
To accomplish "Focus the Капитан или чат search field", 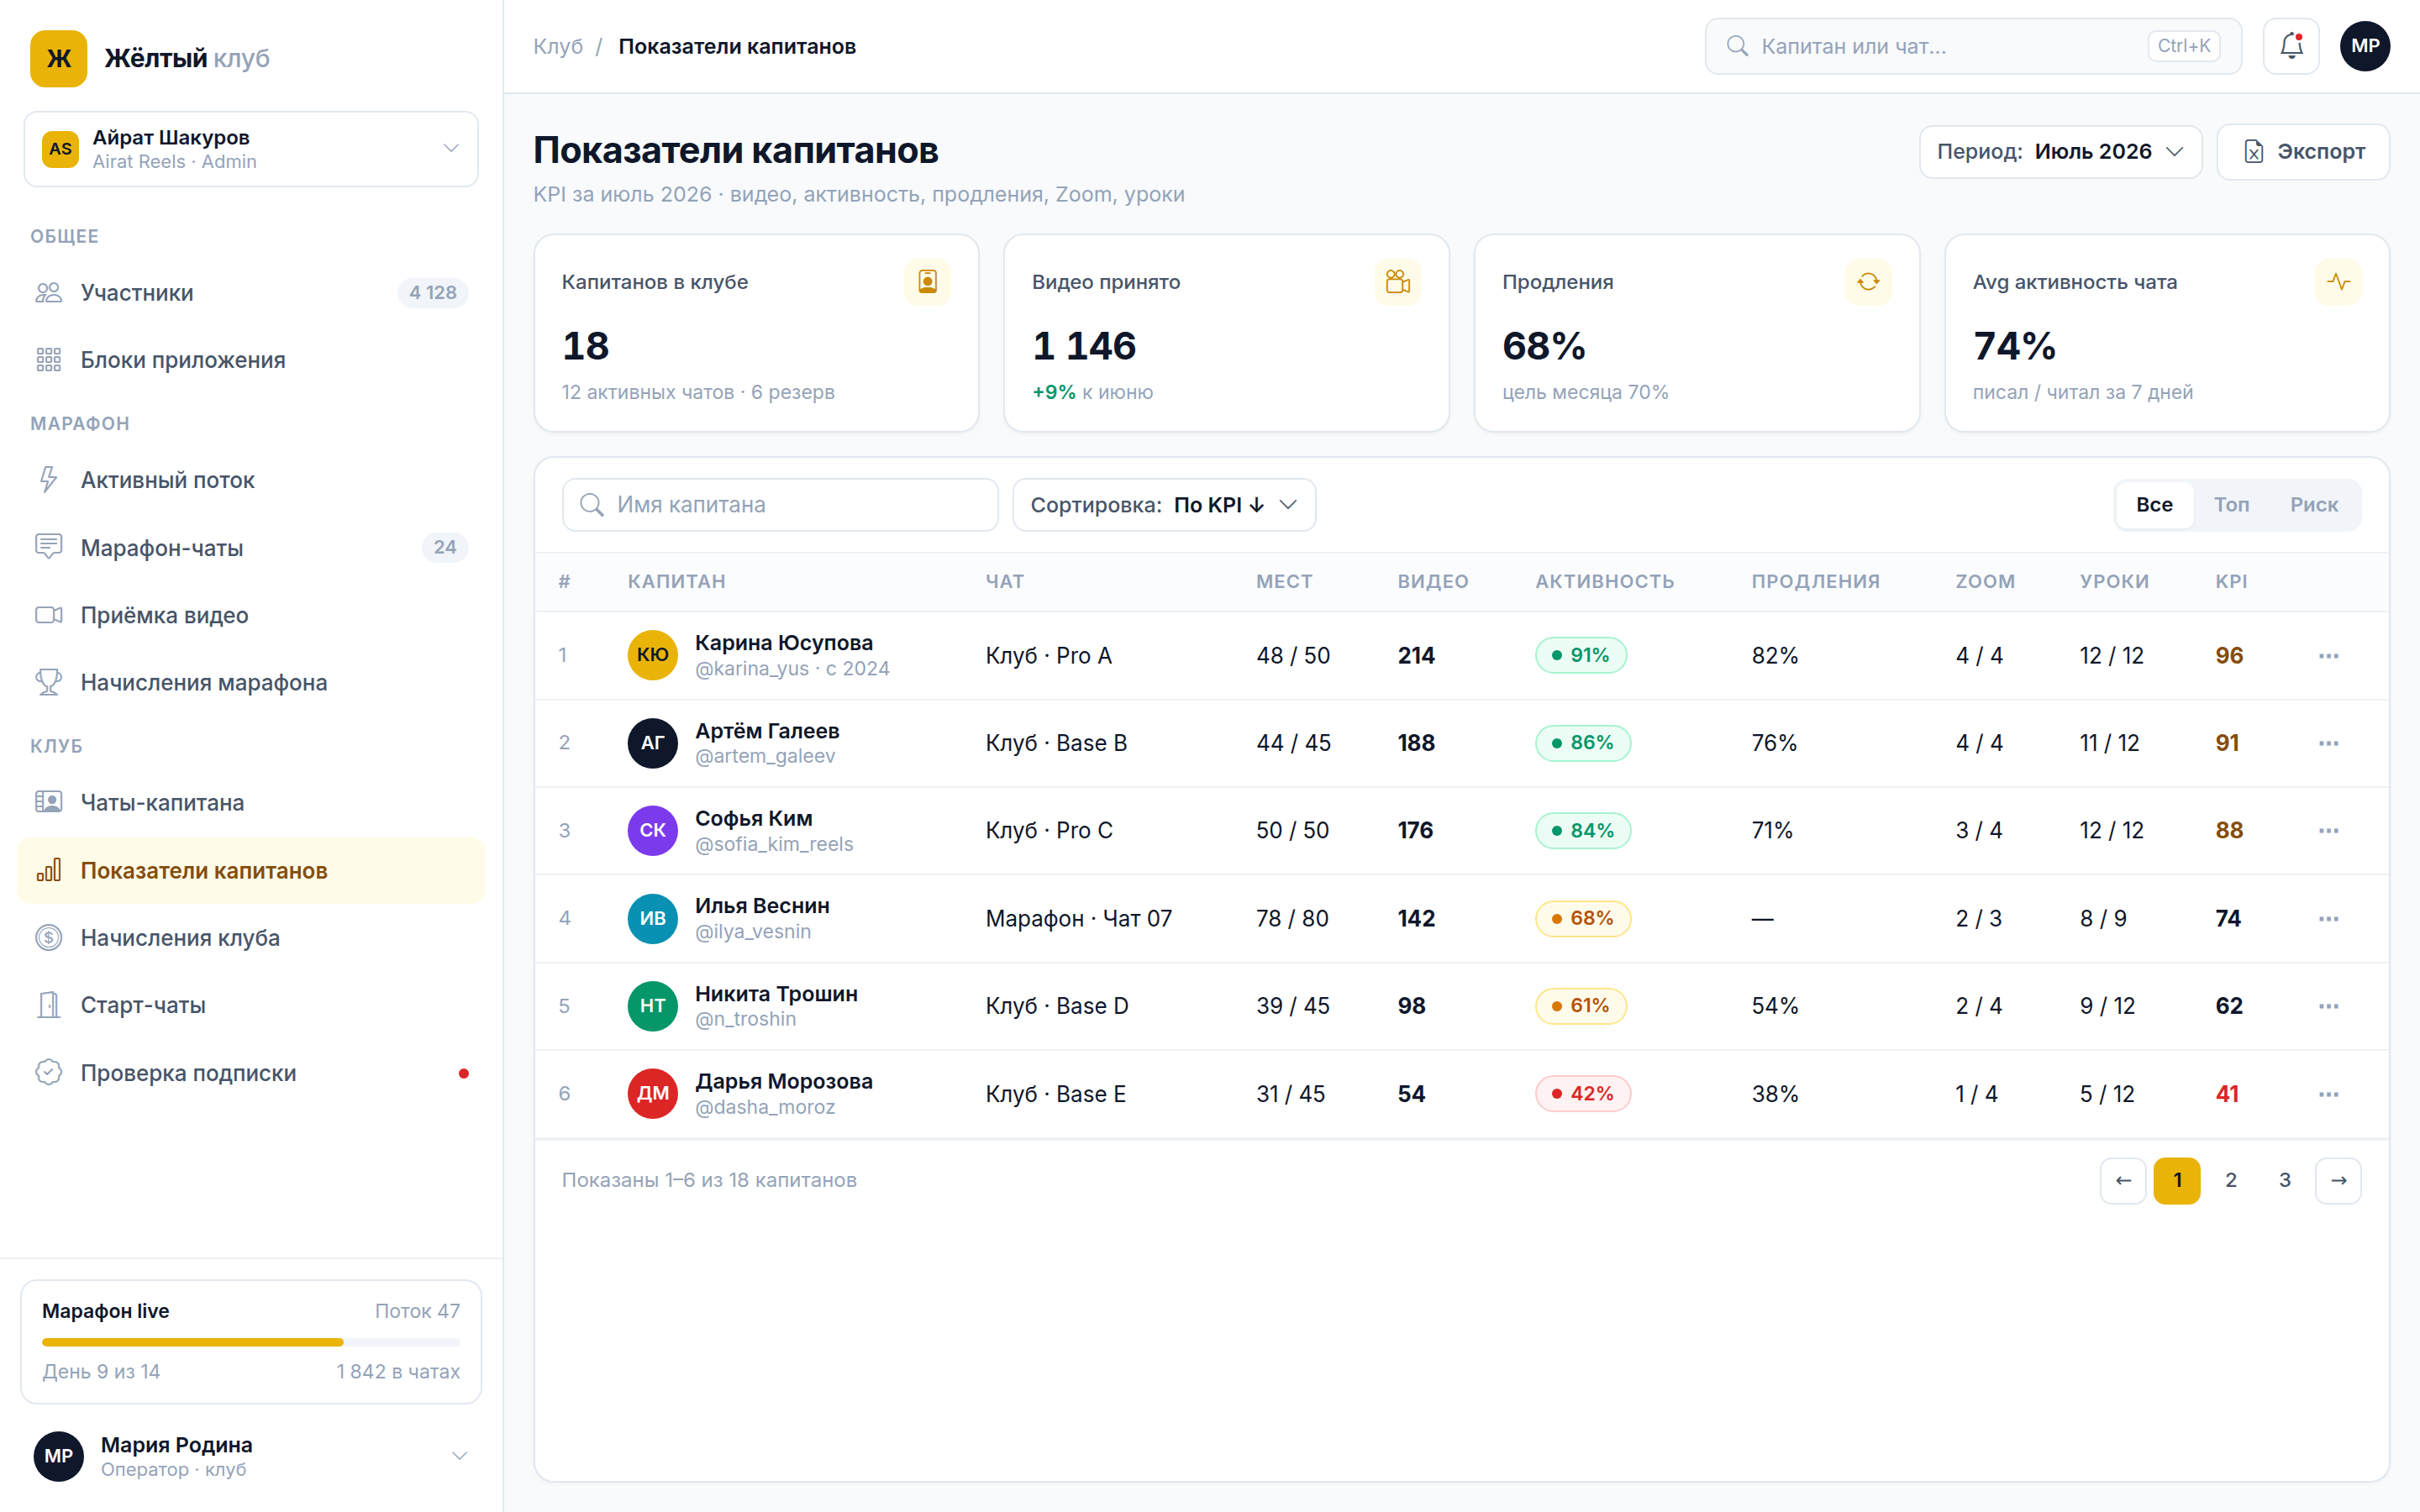I will (x=1972, y=46).
